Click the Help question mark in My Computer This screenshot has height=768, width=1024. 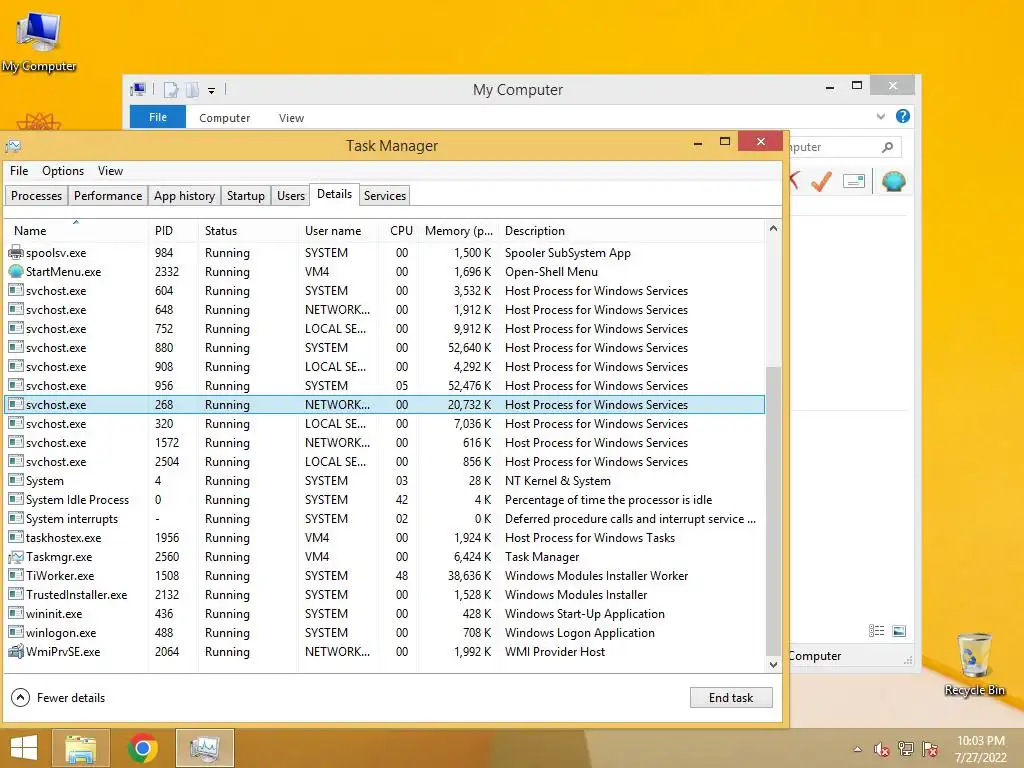903,116
